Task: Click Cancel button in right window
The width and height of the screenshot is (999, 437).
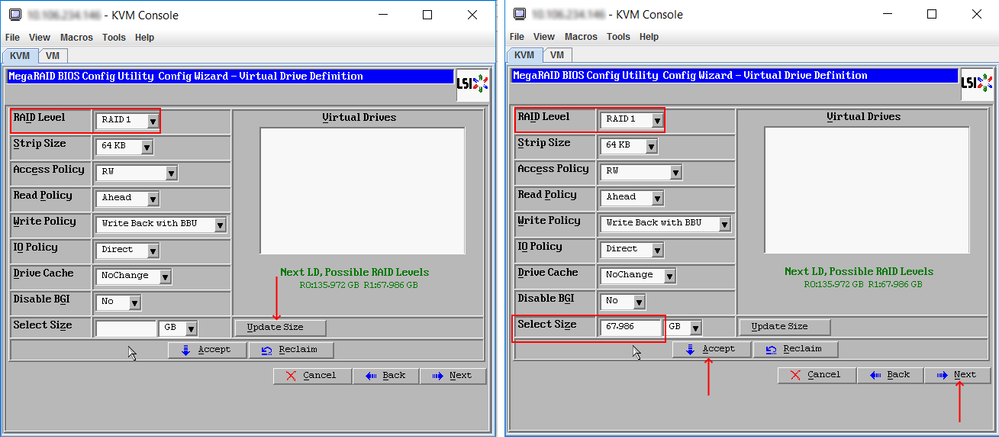Action: pyautogui.click(x=817, y=375)
